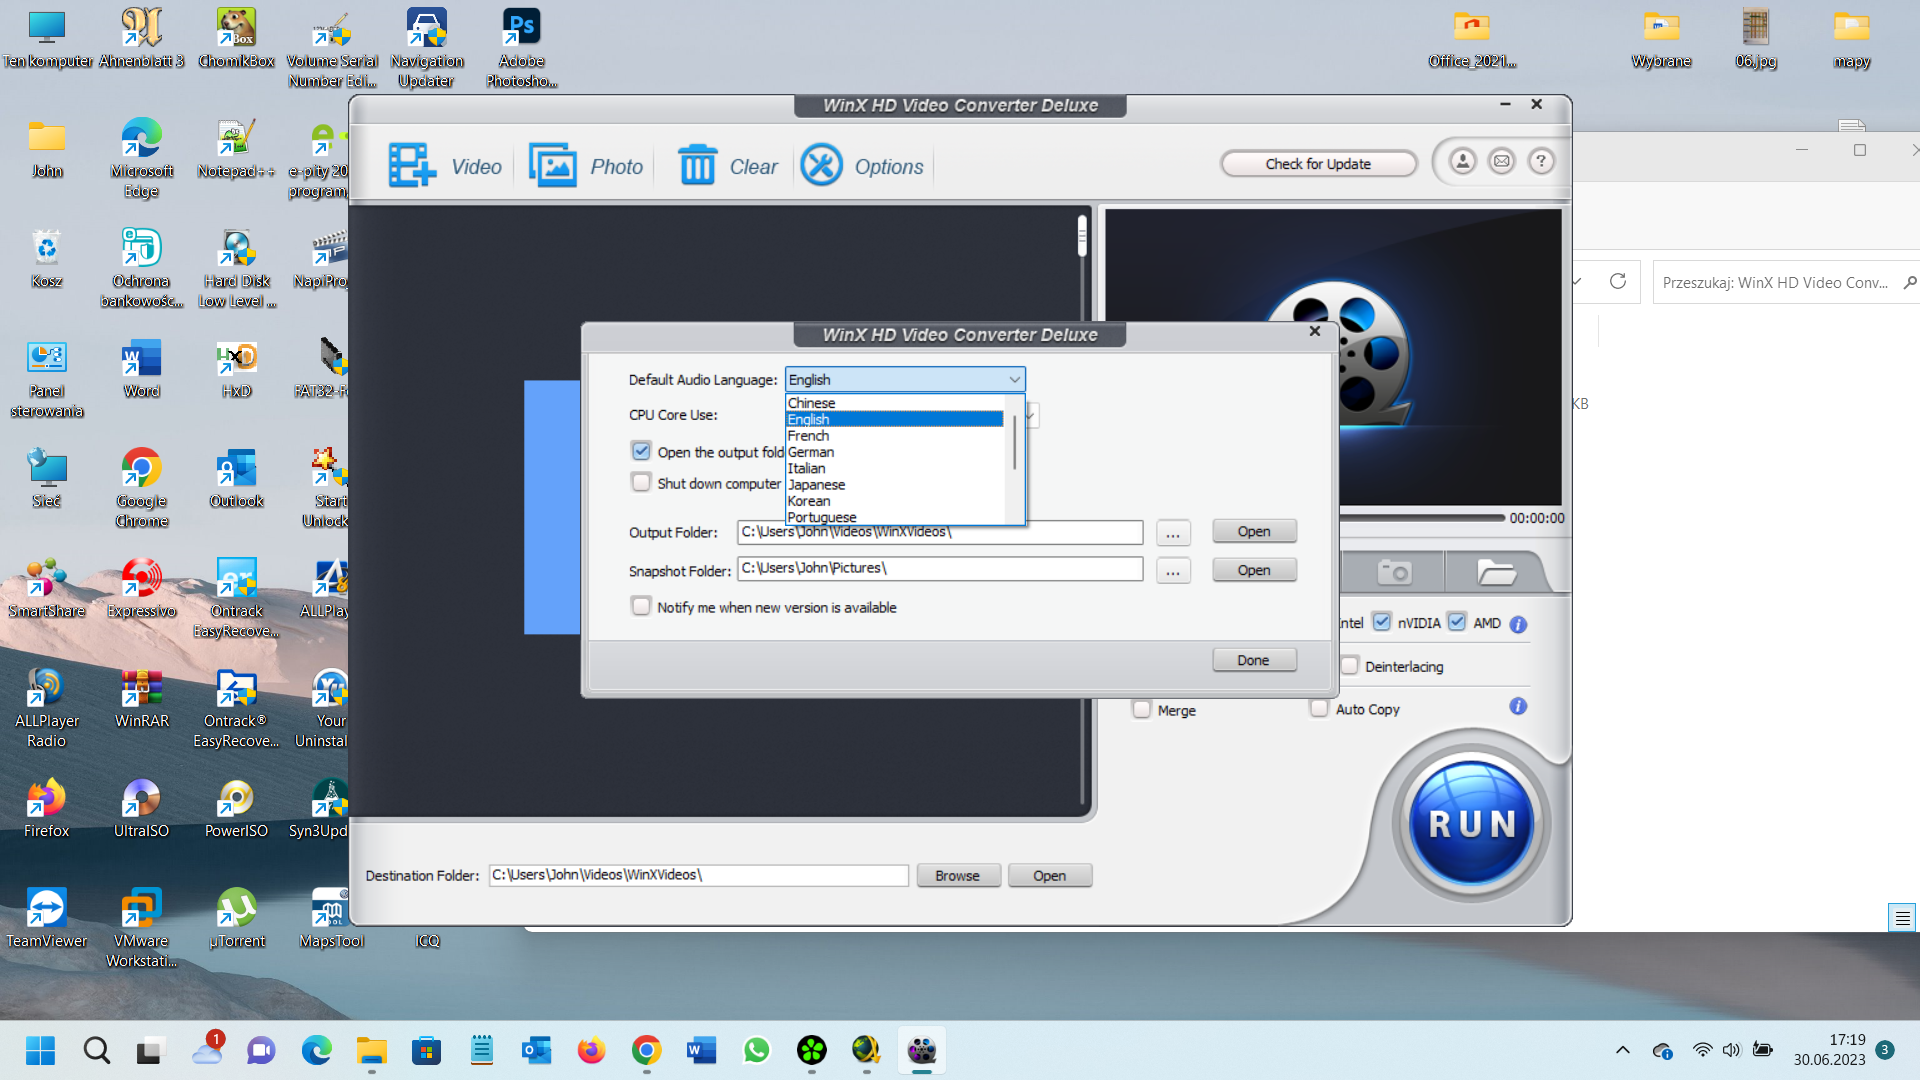Click the Output Folder path field
This screenshot has height=1080, width=1920.
pyautogui.click(x=940, y=532)
